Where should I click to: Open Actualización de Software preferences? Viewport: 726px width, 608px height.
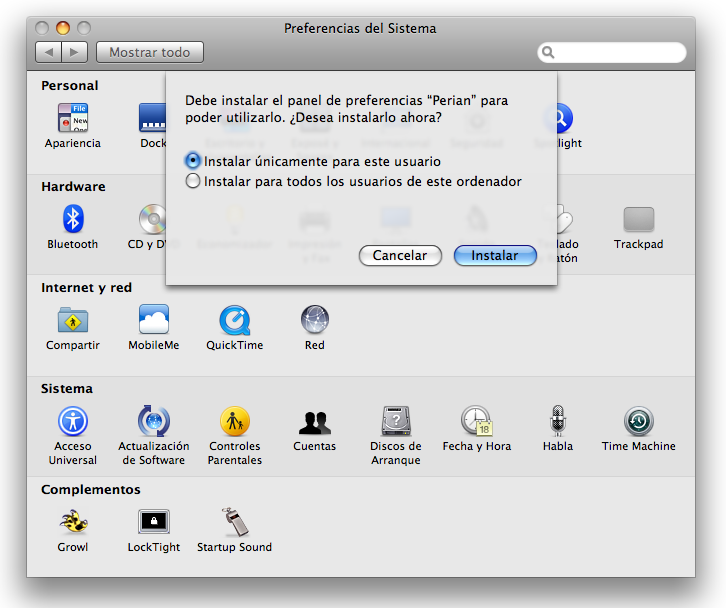pos(154,435)
